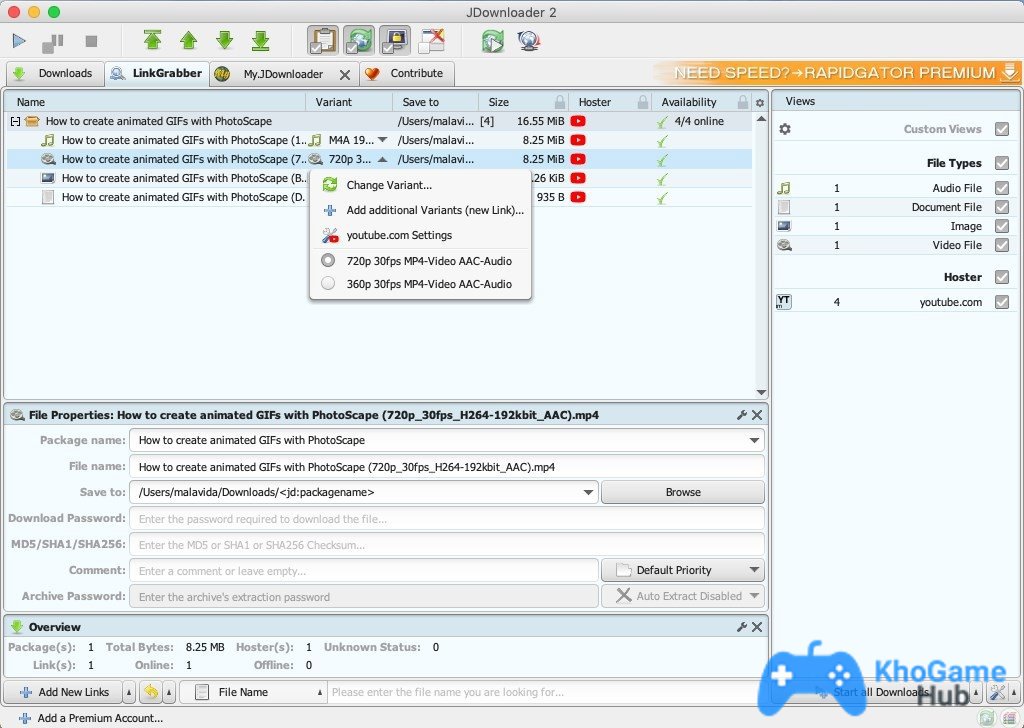
Task: Choose Change Variant from the context menu
Action: [x=388, y=184]
